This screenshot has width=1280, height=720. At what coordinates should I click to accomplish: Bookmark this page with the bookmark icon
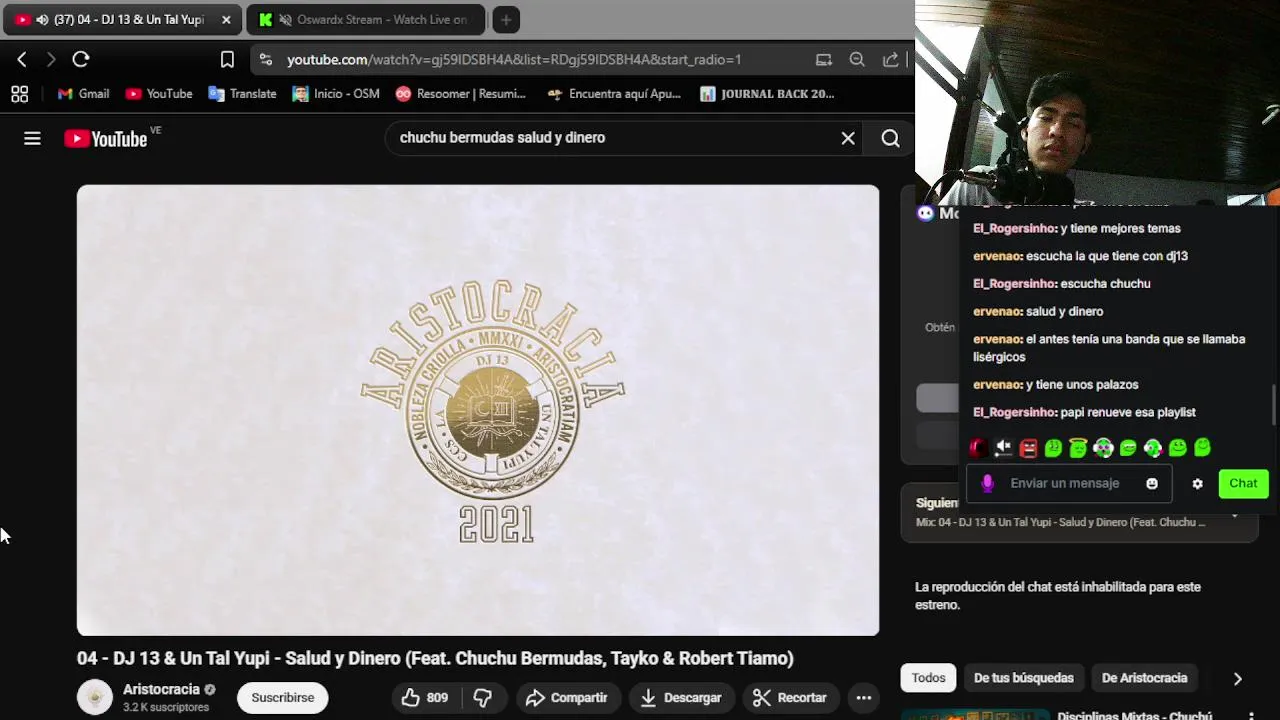227,60
